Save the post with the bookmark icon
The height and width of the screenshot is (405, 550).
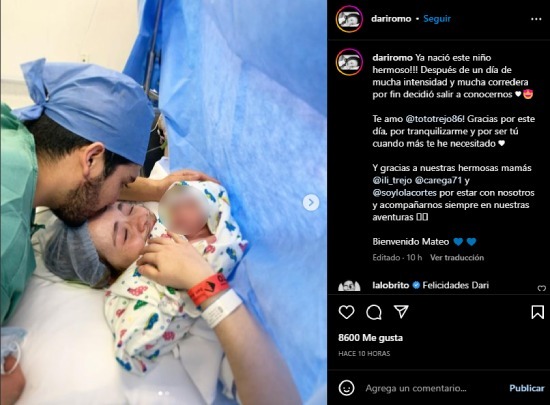(537, 312)
